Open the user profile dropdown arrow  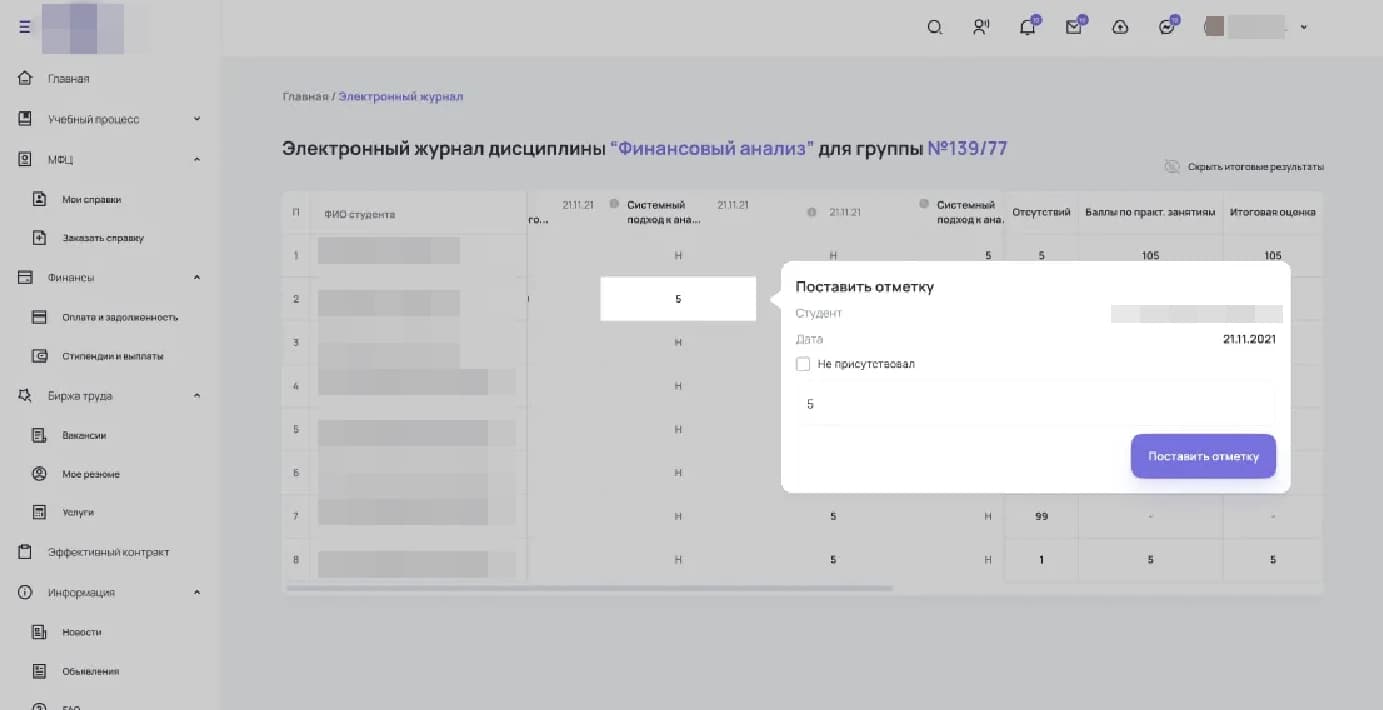click(1303, 28)
